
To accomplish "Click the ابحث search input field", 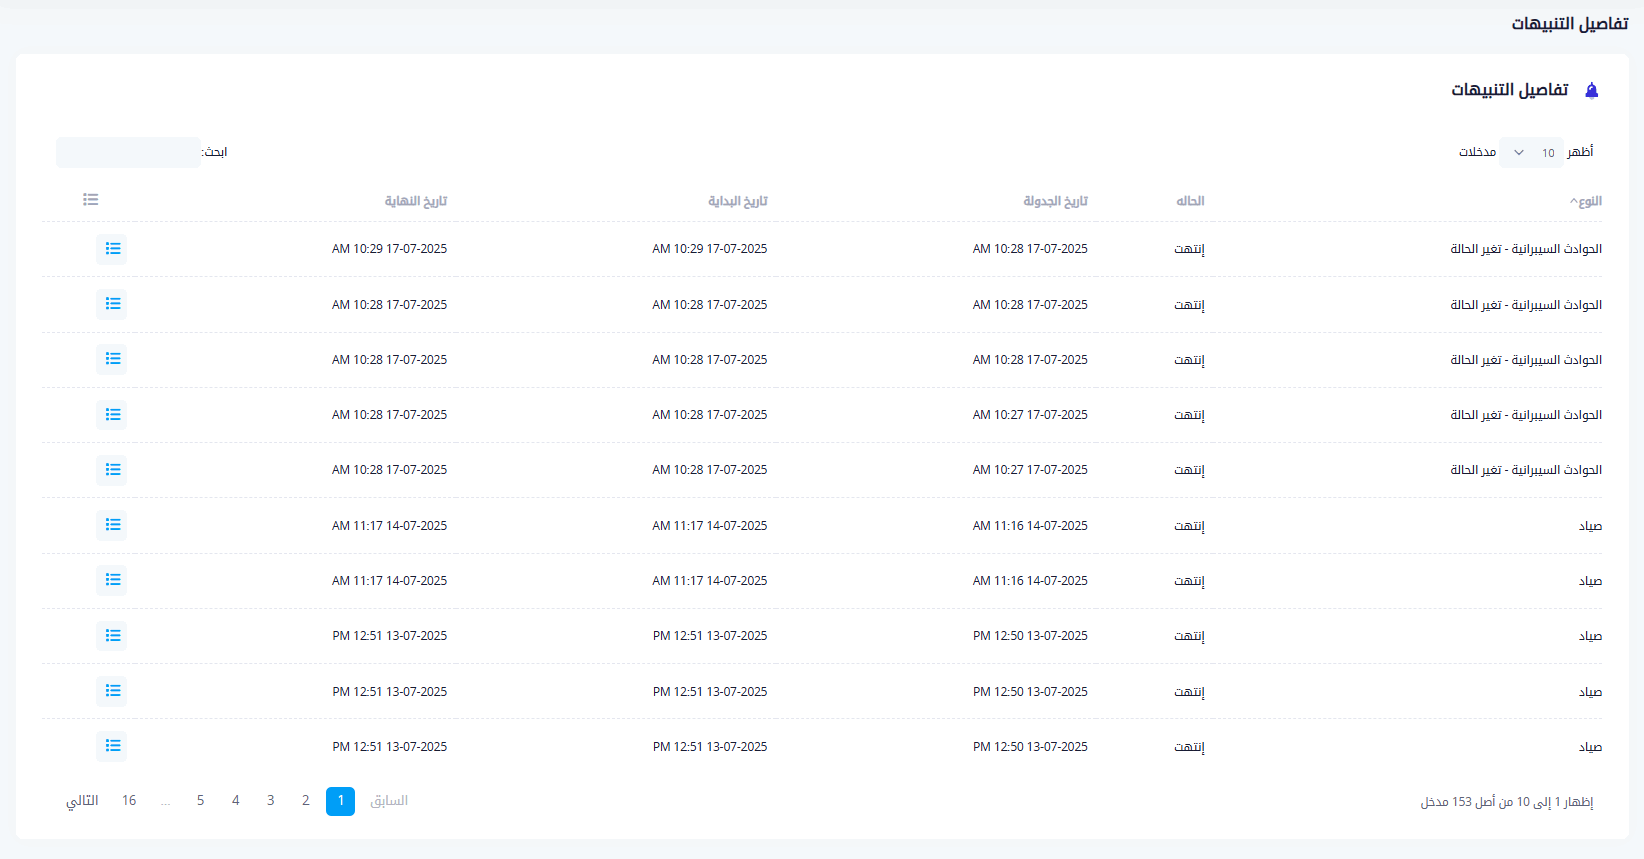I will (128, 153).
